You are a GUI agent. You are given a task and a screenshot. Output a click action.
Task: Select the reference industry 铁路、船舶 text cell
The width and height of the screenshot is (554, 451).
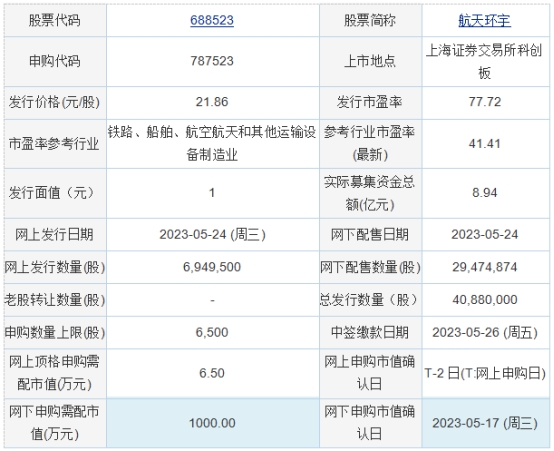(213, 144)
